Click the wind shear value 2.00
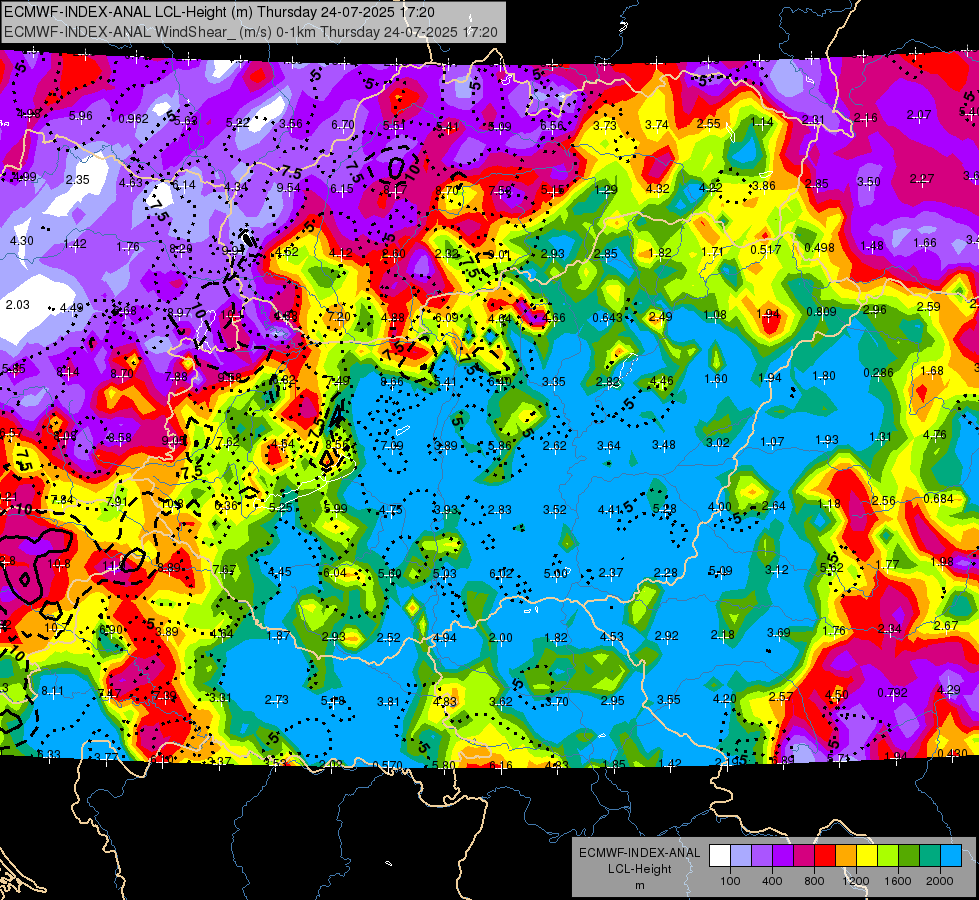The width and height of the screenshot is (979, 900). [x=500, y=637]
